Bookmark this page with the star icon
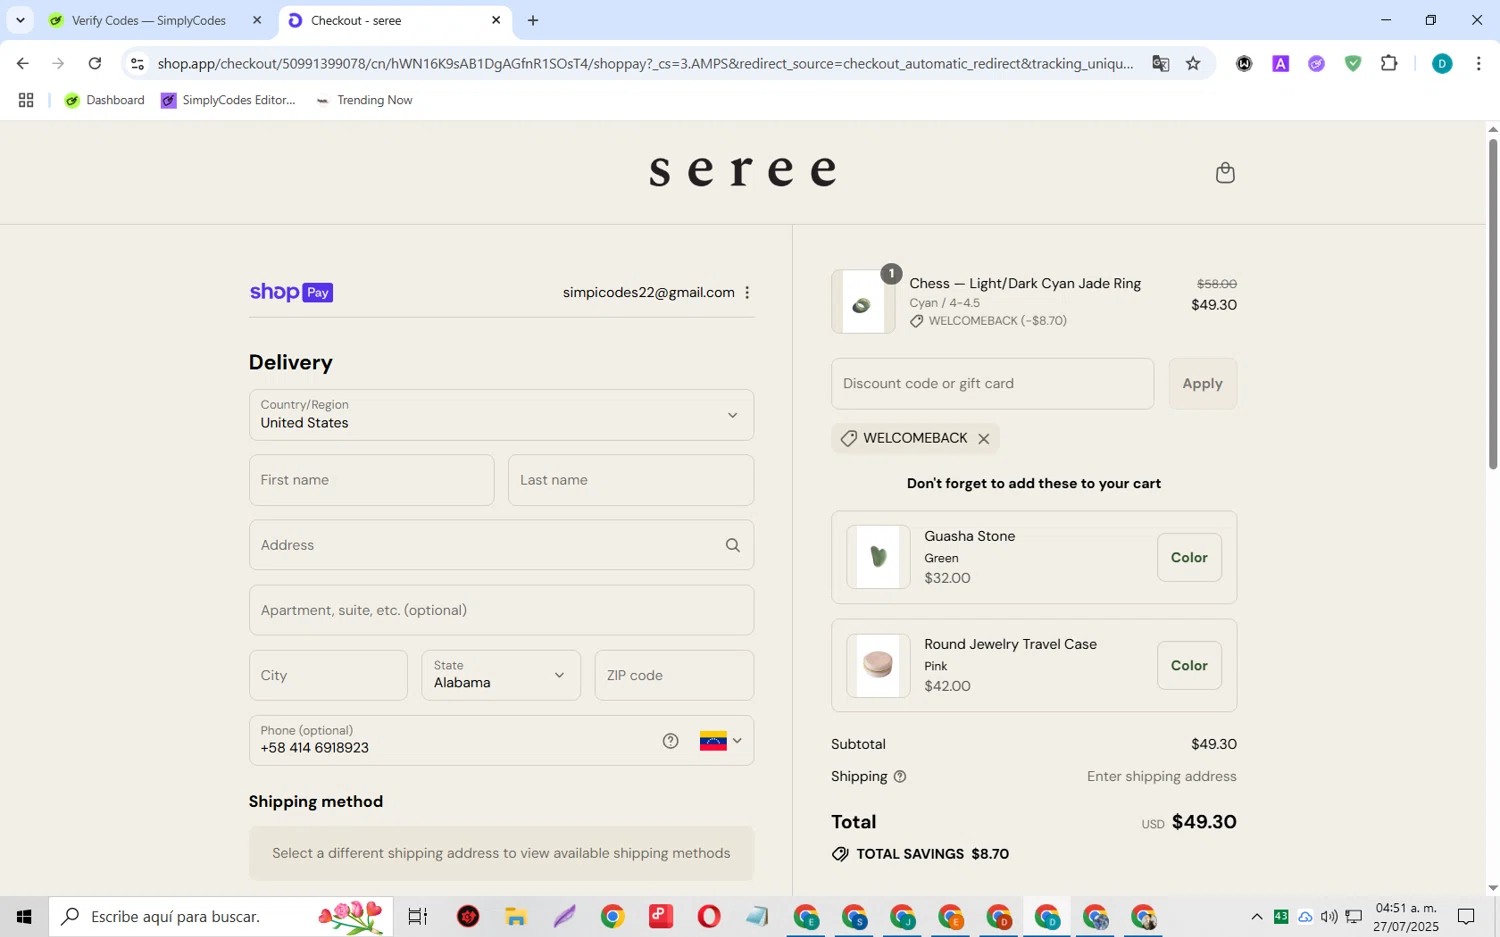 coord(1193,63)
